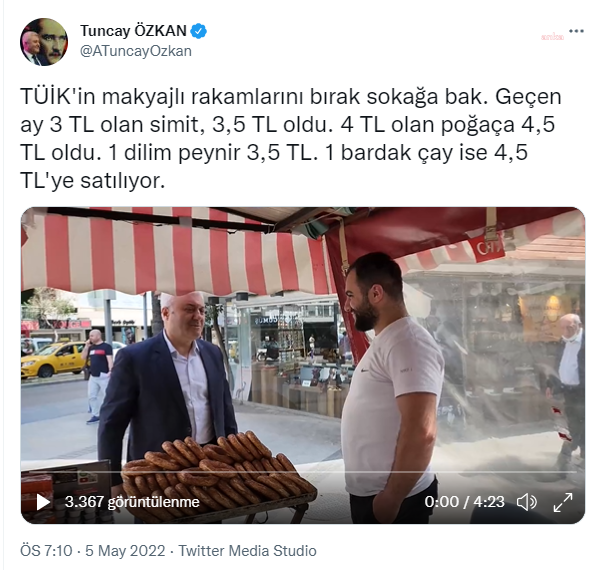The width and height of the screenshot is (598, 570).
Task: Click the 3.367 görüntülenme view count
Action: (132, 502)
